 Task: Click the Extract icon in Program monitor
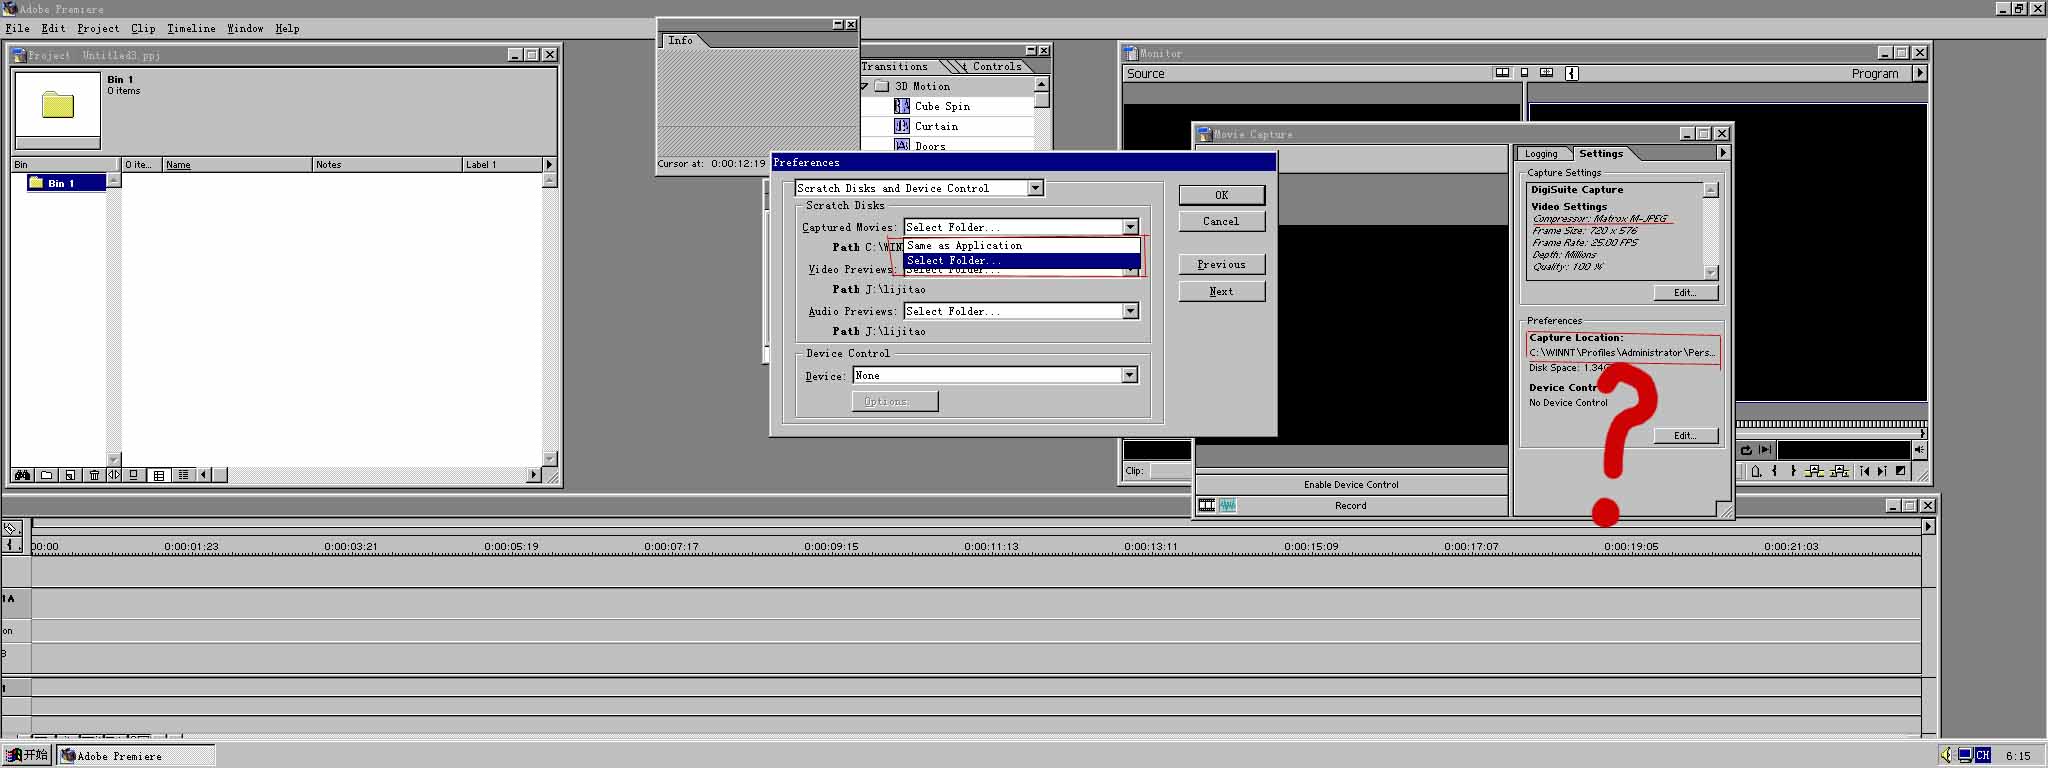click(1839, 471)
